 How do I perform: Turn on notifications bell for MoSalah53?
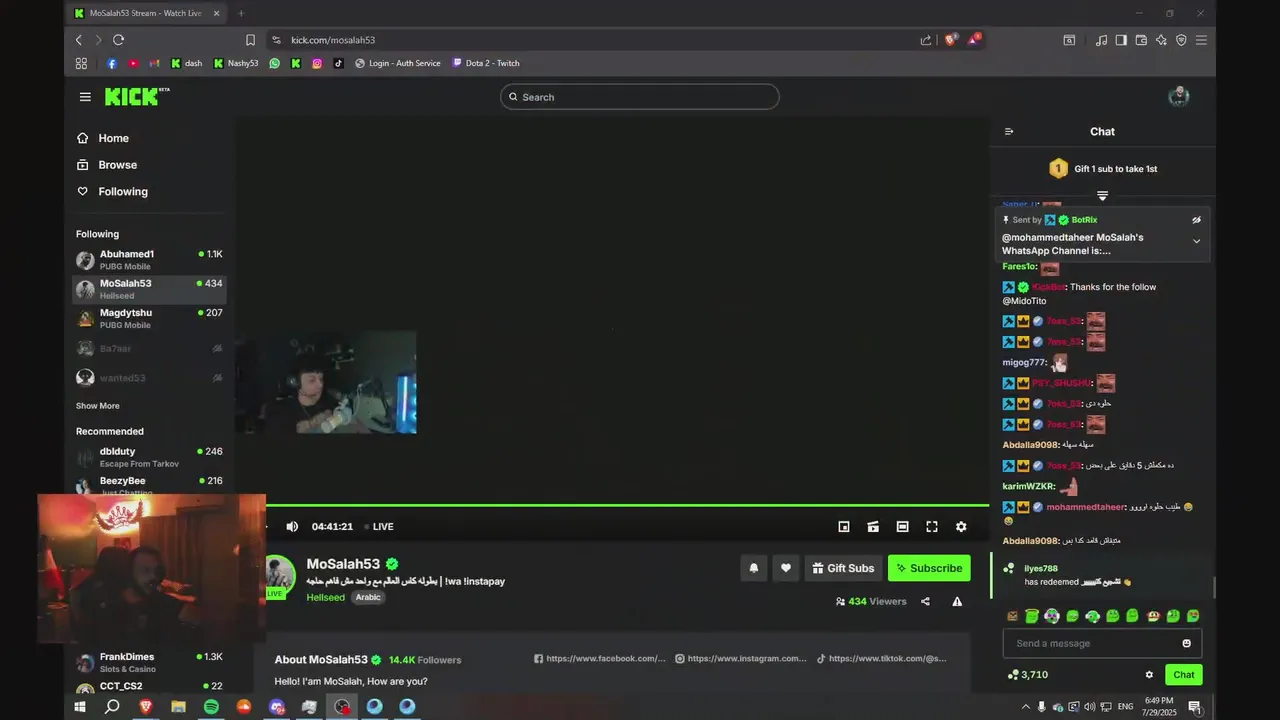pos(754,568)
